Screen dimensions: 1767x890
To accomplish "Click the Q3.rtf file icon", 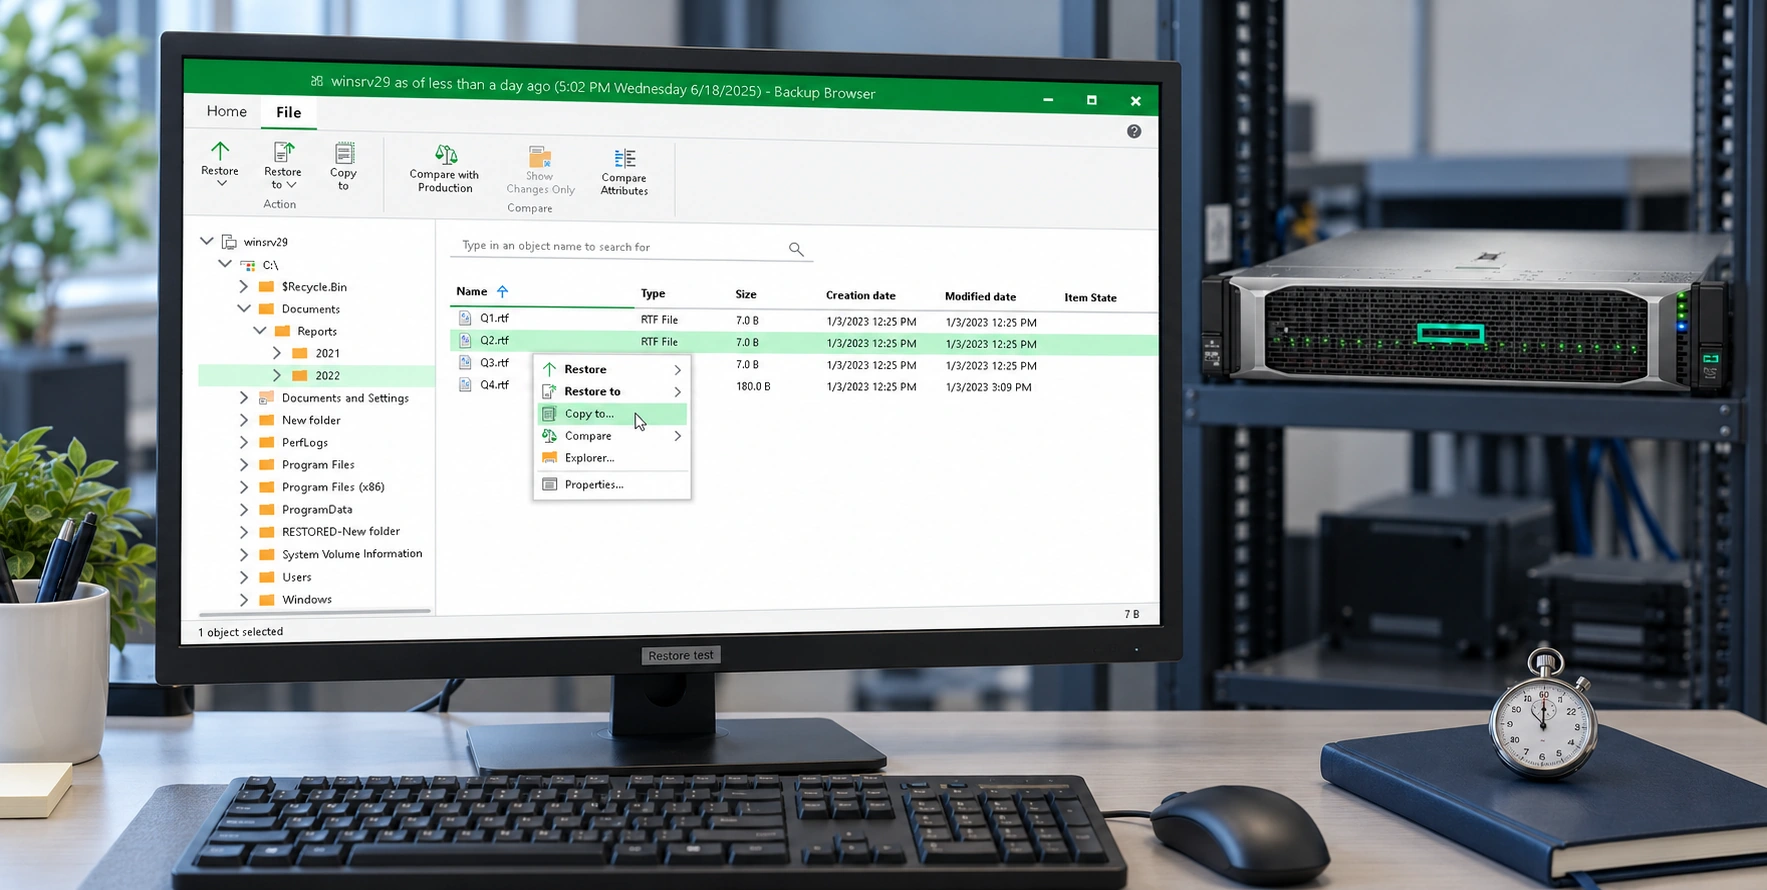I will [x=465, y=362].
